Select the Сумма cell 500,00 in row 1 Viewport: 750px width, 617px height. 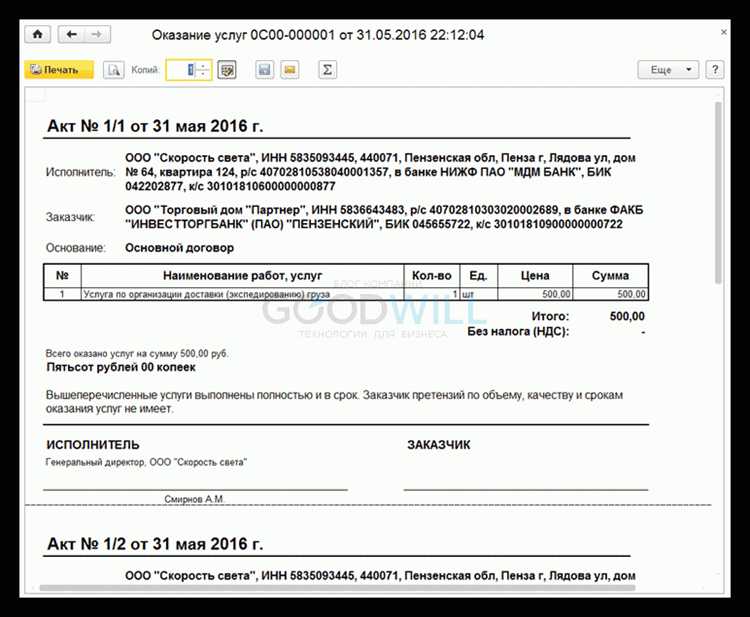pyautogui.click(x=610, y=294)
